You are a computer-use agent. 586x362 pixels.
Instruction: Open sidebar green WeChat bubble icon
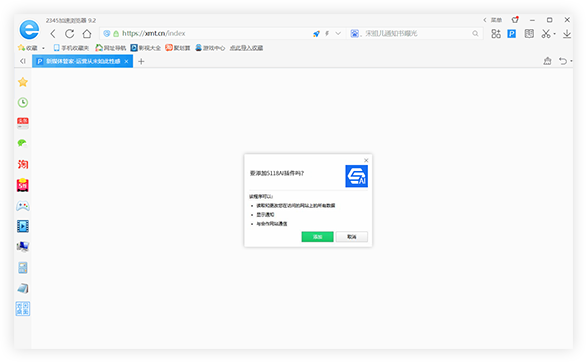point(23,143)
